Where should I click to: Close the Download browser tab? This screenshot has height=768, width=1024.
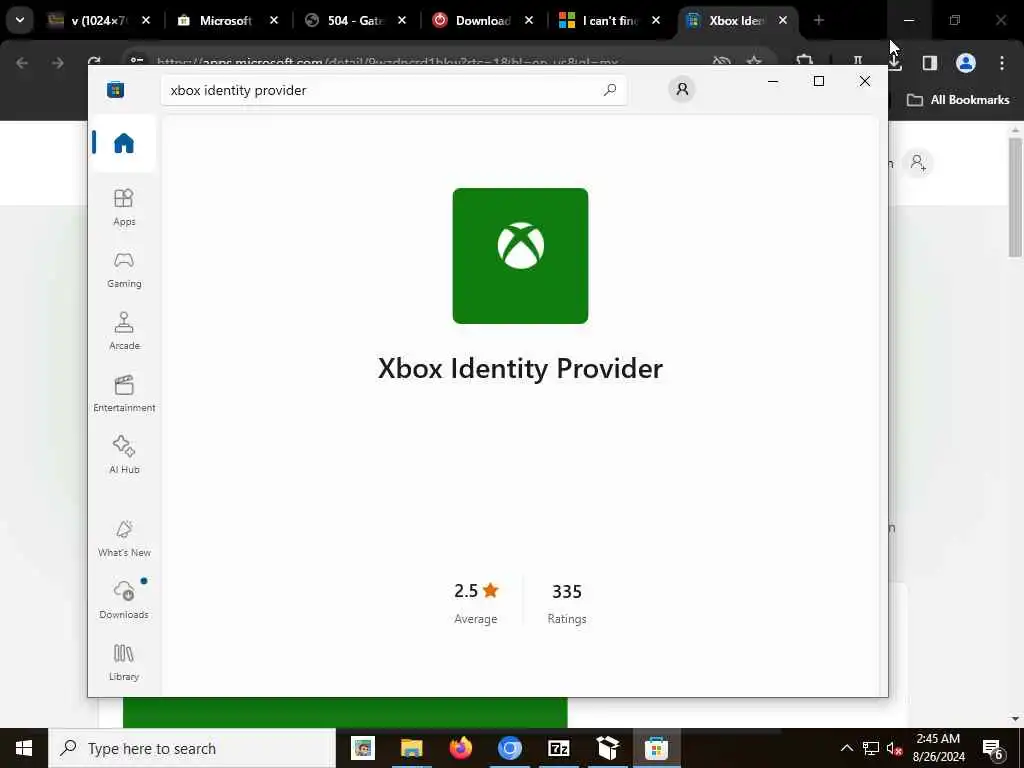tap(529, 20)
